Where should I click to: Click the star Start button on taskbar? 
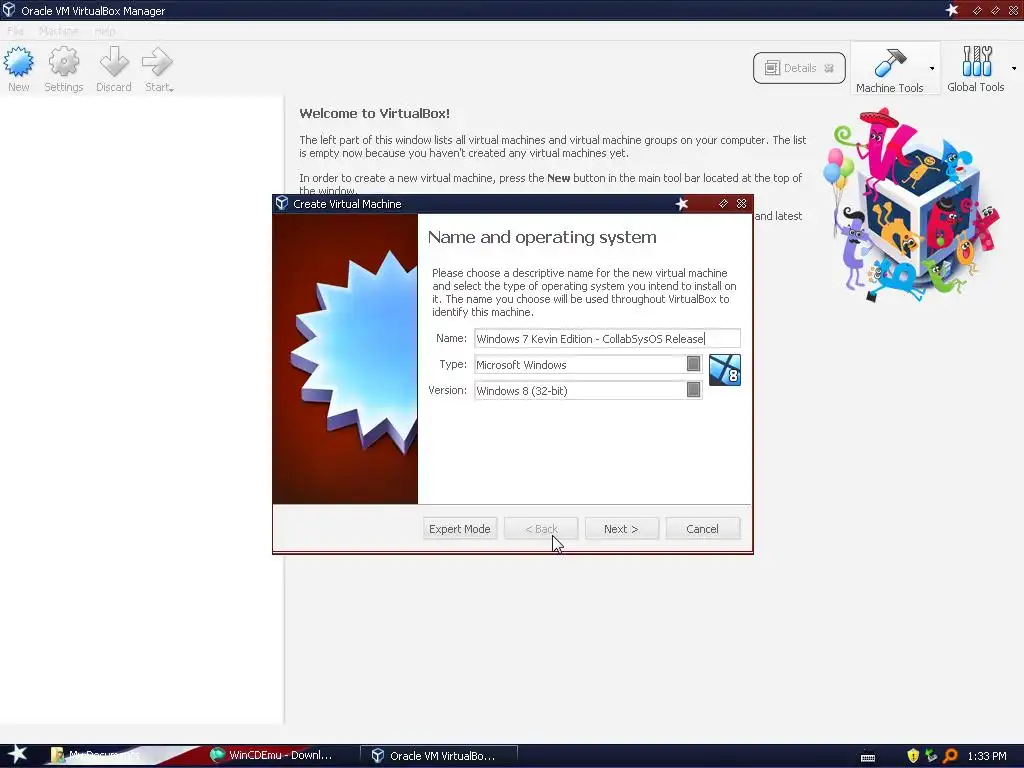(x=17, y=755)
